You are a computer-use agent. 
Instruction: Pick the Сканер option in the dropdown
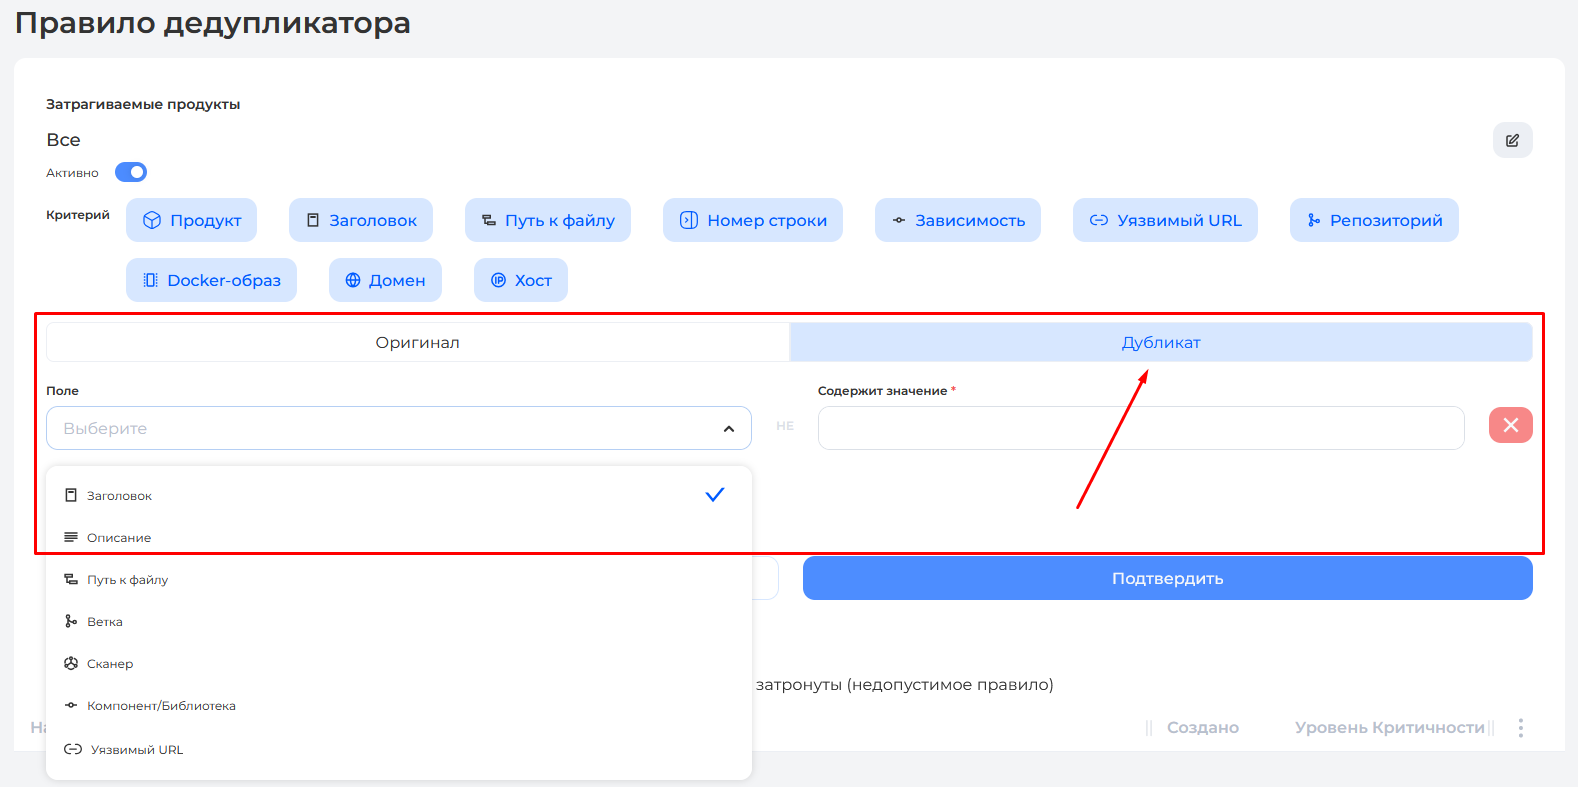(x=110, y=664)
